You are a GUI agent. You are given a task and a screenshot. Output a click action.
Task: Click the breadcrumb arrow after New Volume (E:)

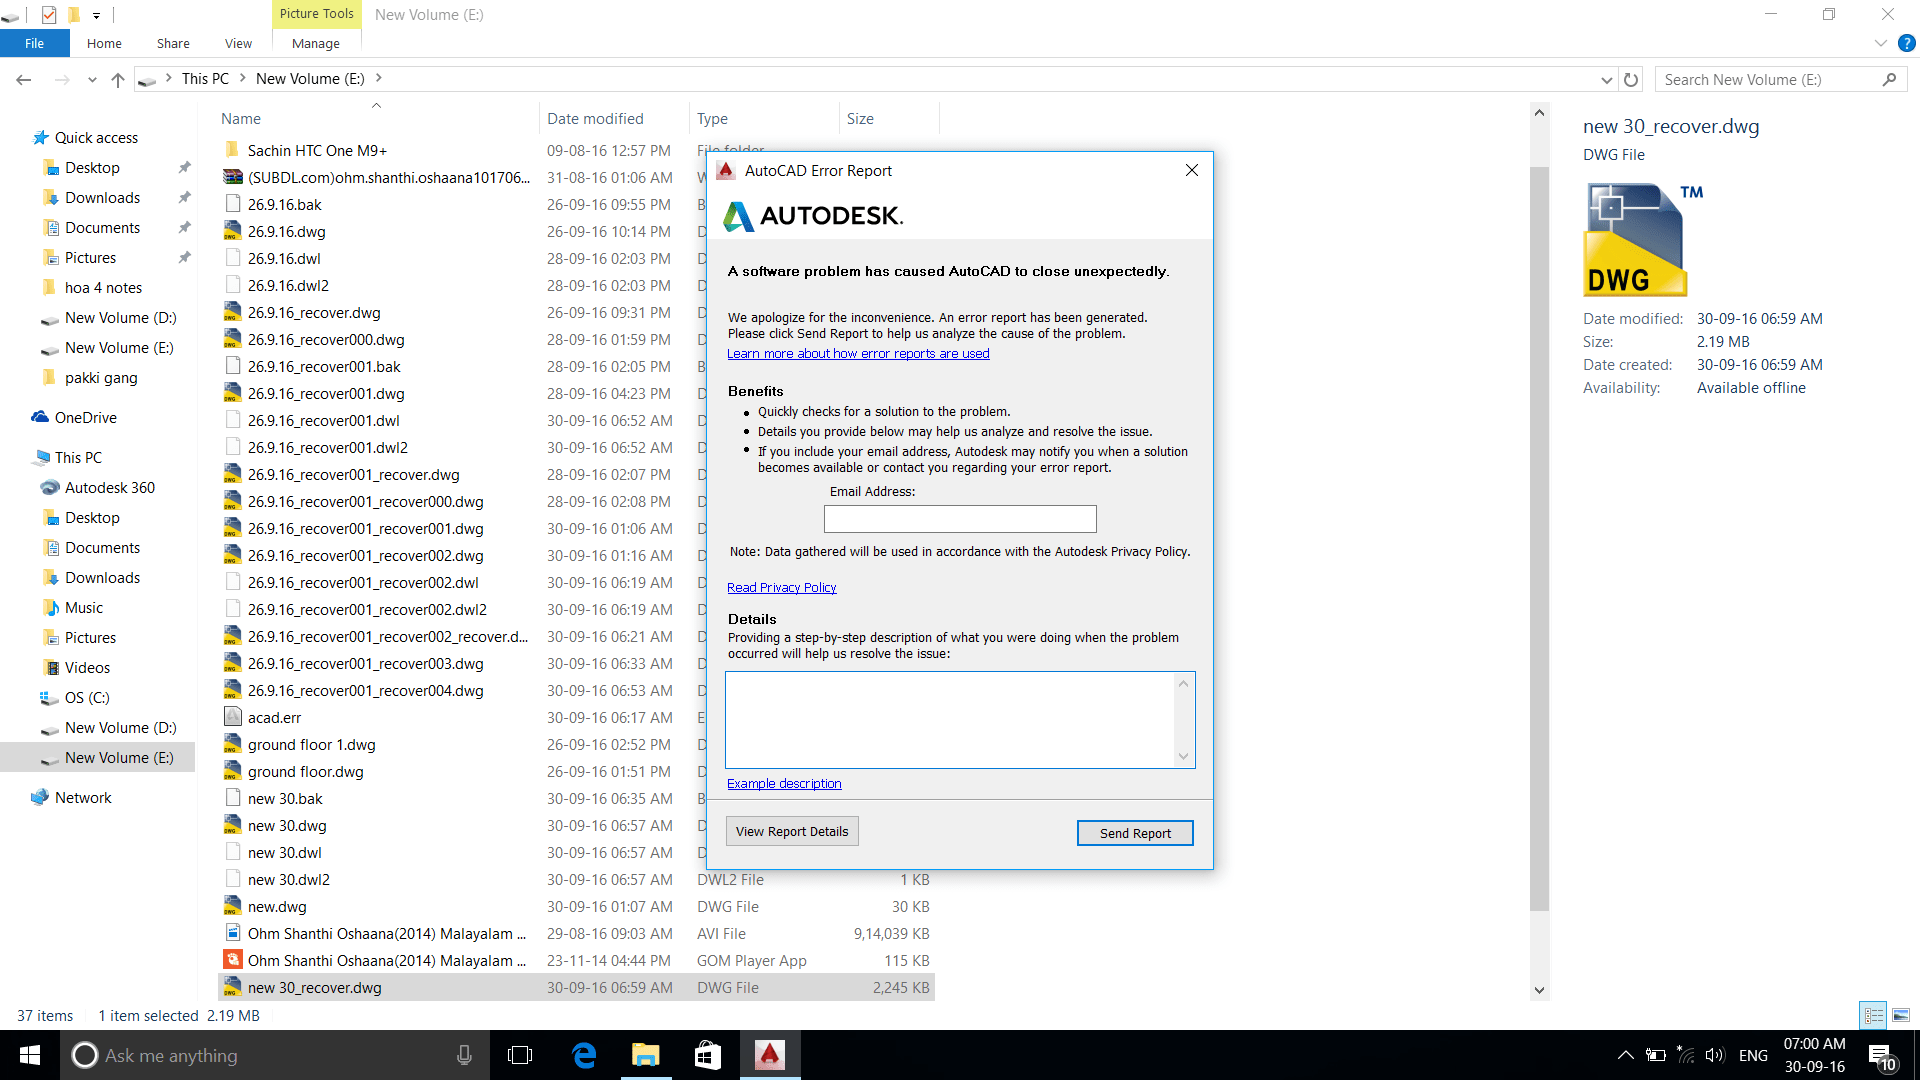coord(378,78)
